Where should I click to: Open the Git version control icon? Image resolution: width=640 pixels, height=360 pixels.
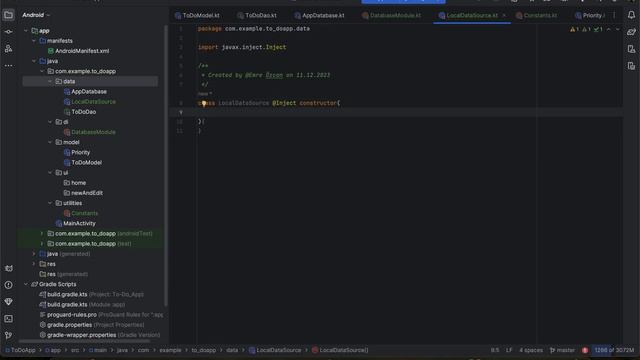tap(8, 335)
